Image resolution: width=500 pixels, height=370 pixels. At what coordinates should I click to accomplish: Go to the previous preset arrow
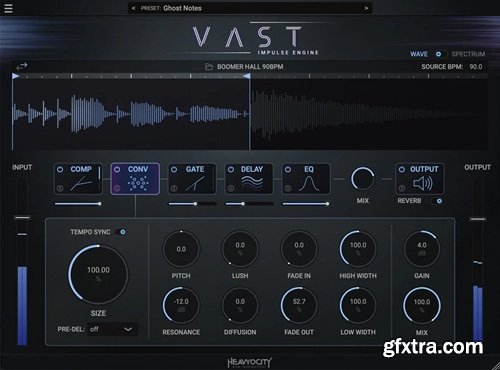133,8
